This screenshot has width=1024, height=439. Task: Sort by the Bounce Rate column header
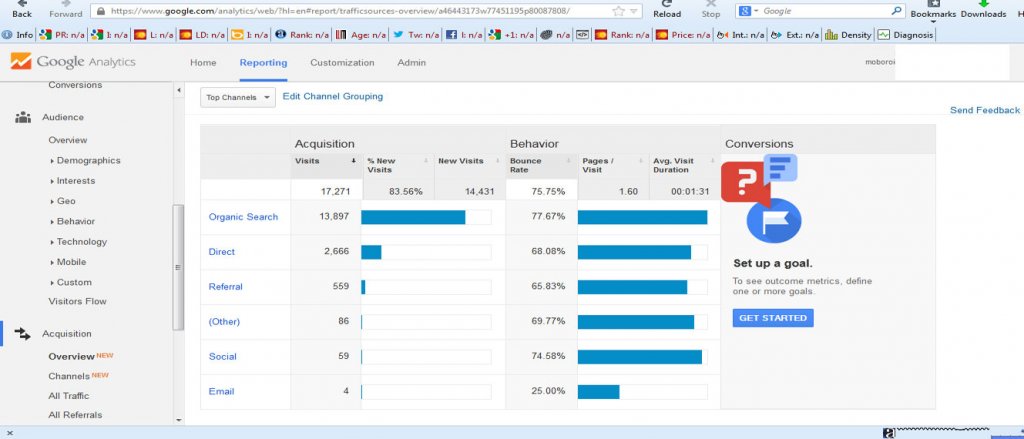541,167
